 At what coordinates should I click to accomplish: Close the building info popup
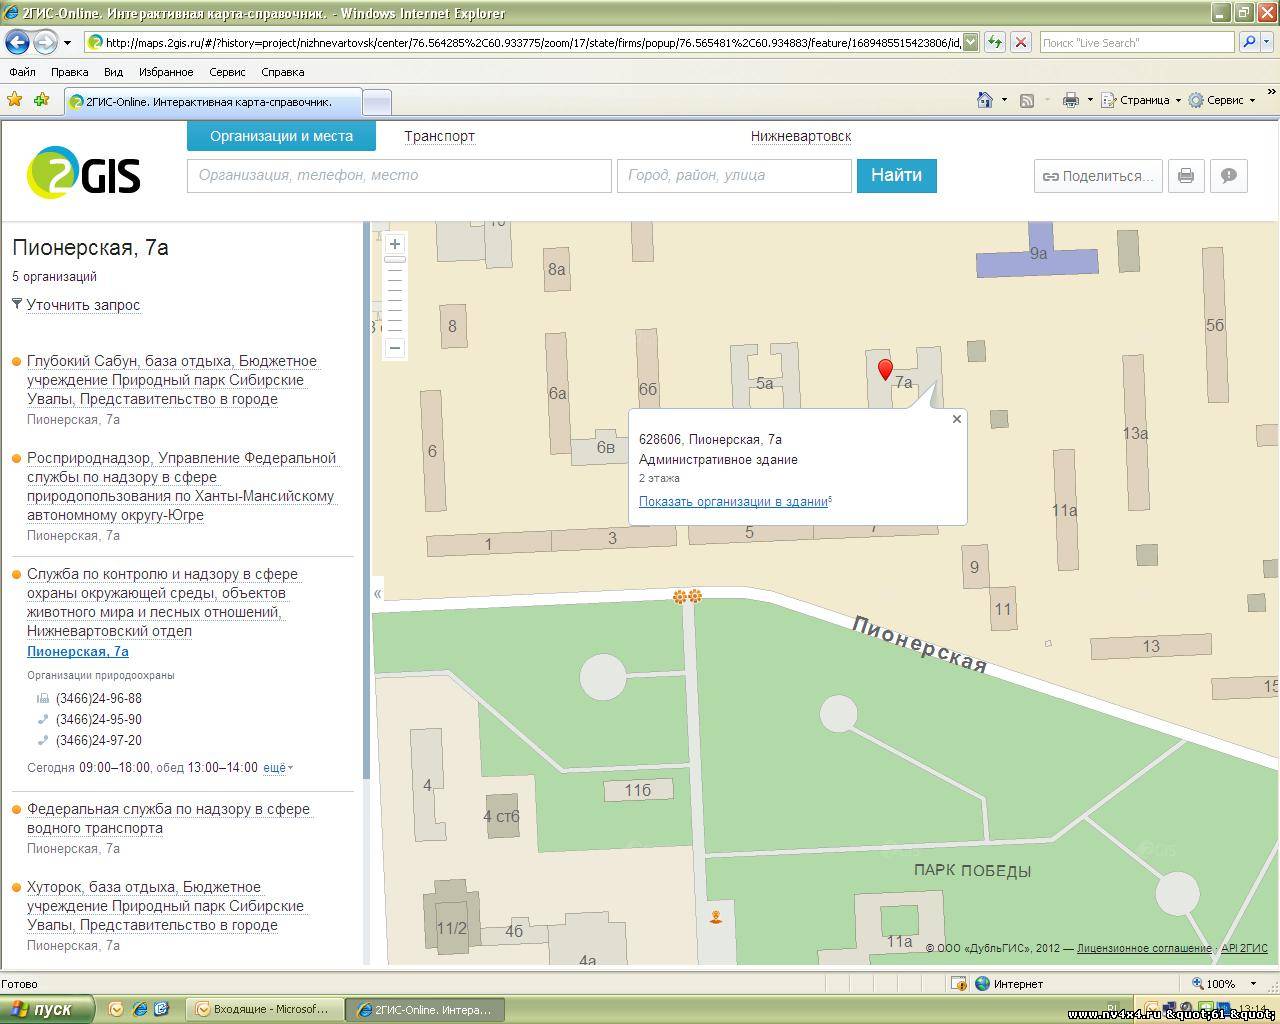[957, 419]
